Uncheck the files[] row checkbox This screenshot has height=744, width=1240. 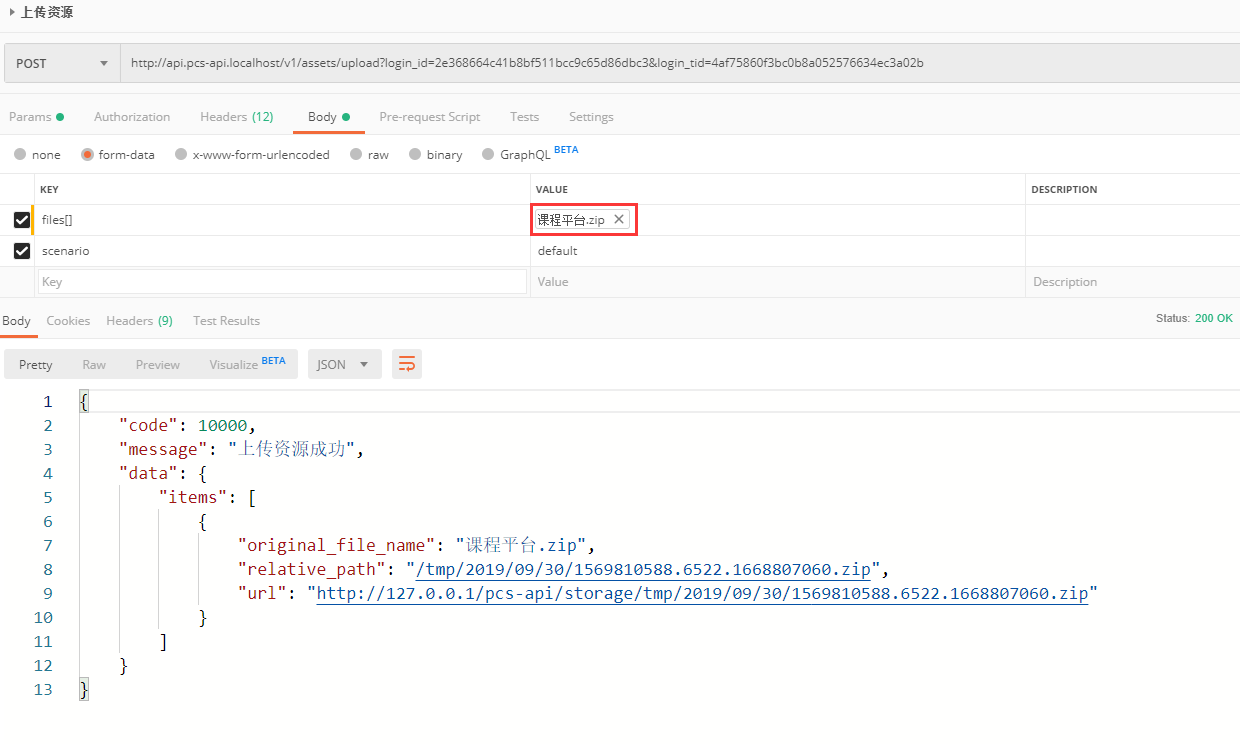click(x=22, y=220)
